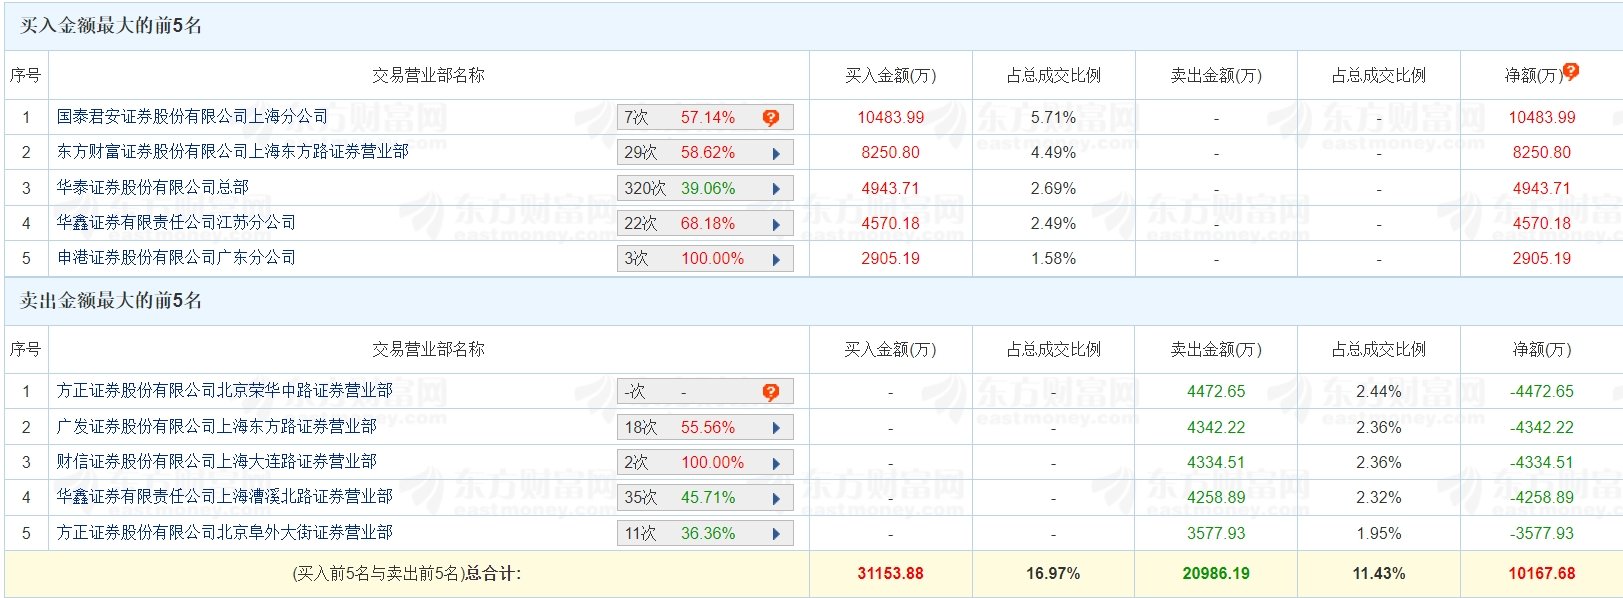Click the sell amount 4342.22 in 卖出金额 column
This screenshot has width=1623, height=598.
1216,428
